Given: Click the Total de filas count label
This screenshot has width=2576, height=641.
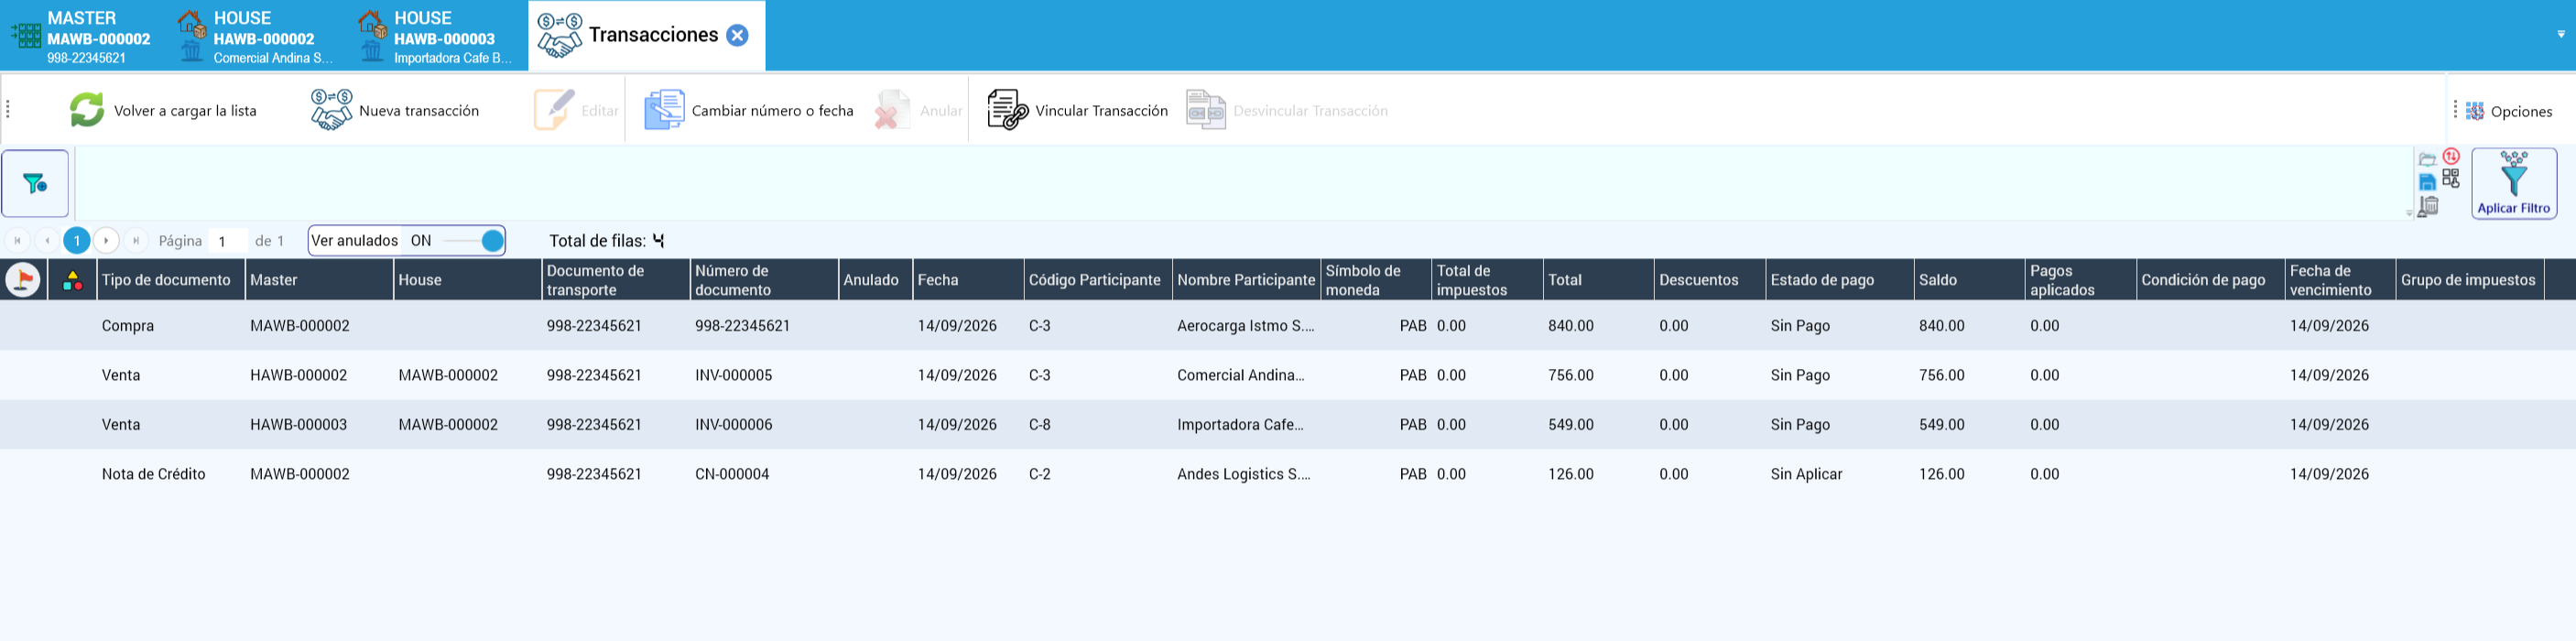Looking at the screenshot, I should coord(606,241).
